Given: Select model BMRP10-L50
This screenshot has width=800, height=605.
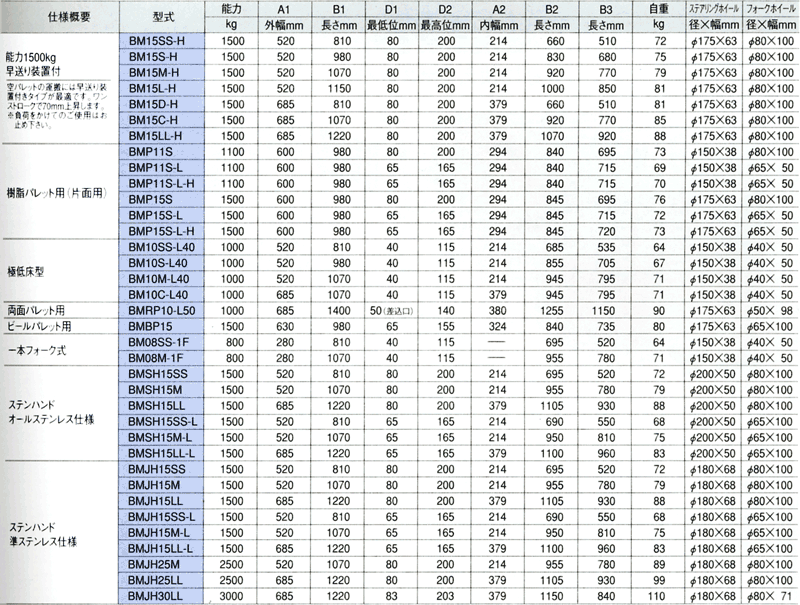Looking at the screenshot, I should (162, 311).
